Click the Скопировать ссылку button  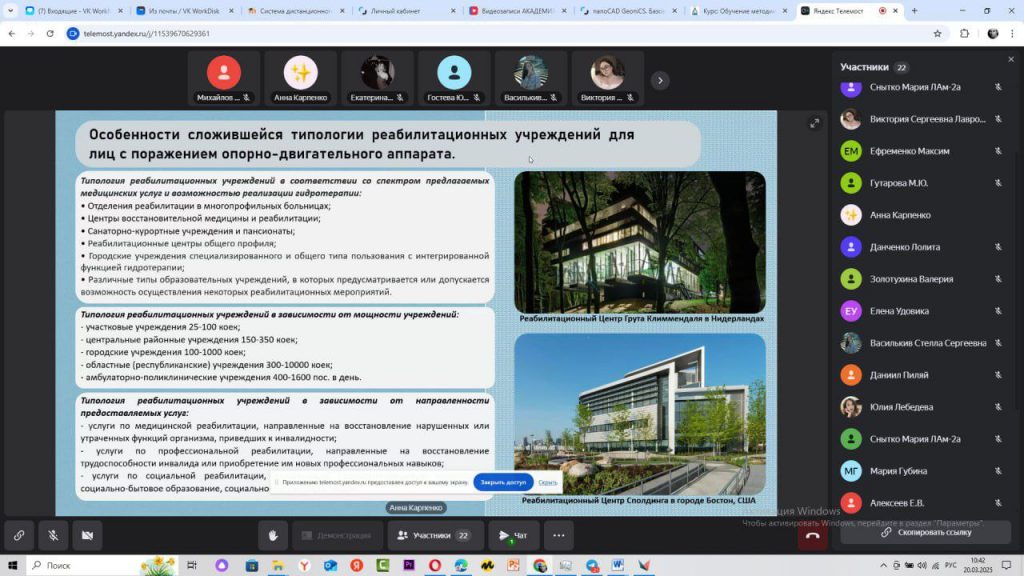point(925,532)
